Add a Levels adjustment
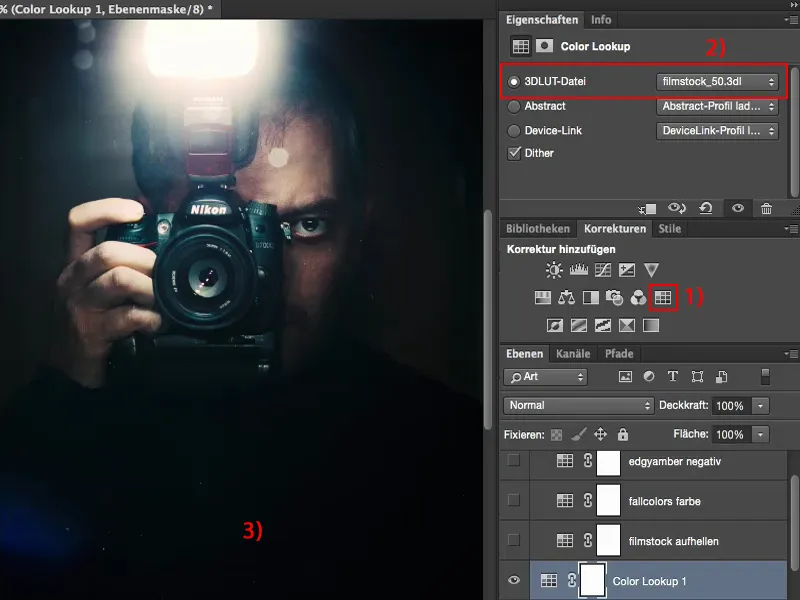Image resolution: width=800 pixels, height=600 pixels. coord(578,269)
